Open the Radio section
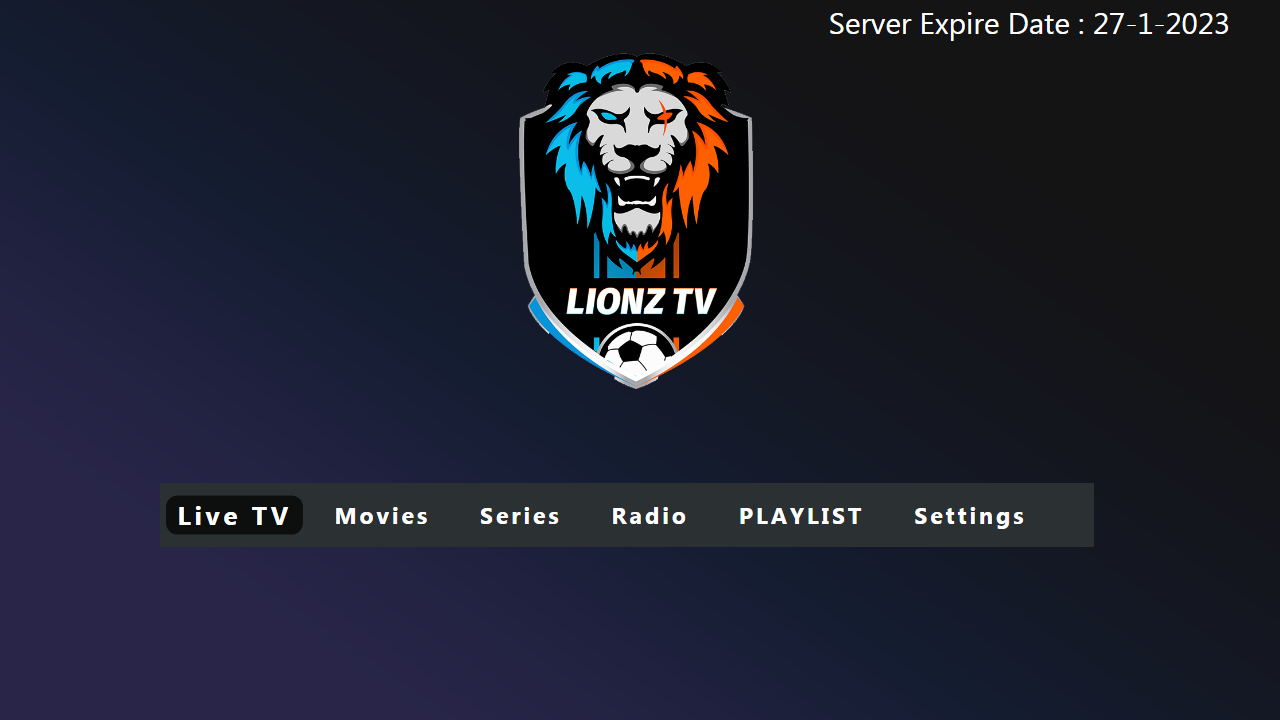This screenshot has height=720, width=1280. coord(649,516)
